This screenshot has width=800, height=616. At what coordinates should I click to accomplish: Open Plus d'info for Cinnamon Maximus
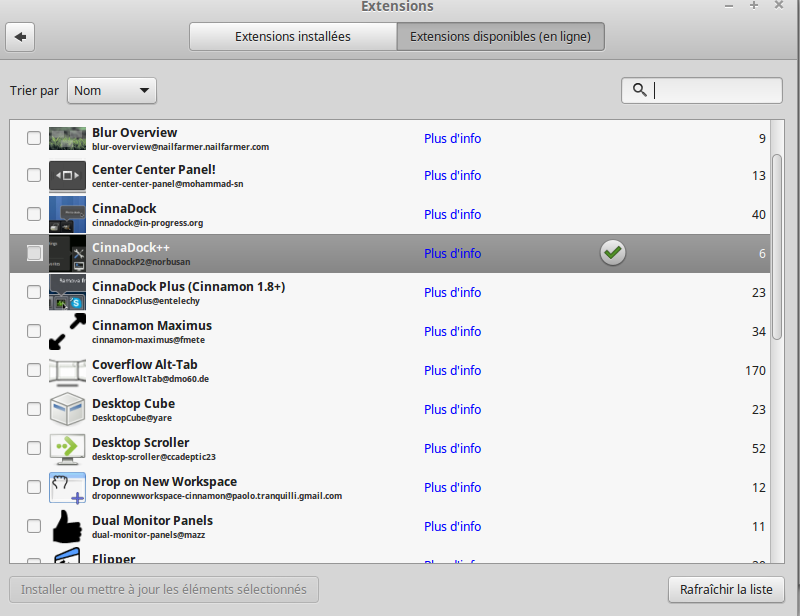452,331
